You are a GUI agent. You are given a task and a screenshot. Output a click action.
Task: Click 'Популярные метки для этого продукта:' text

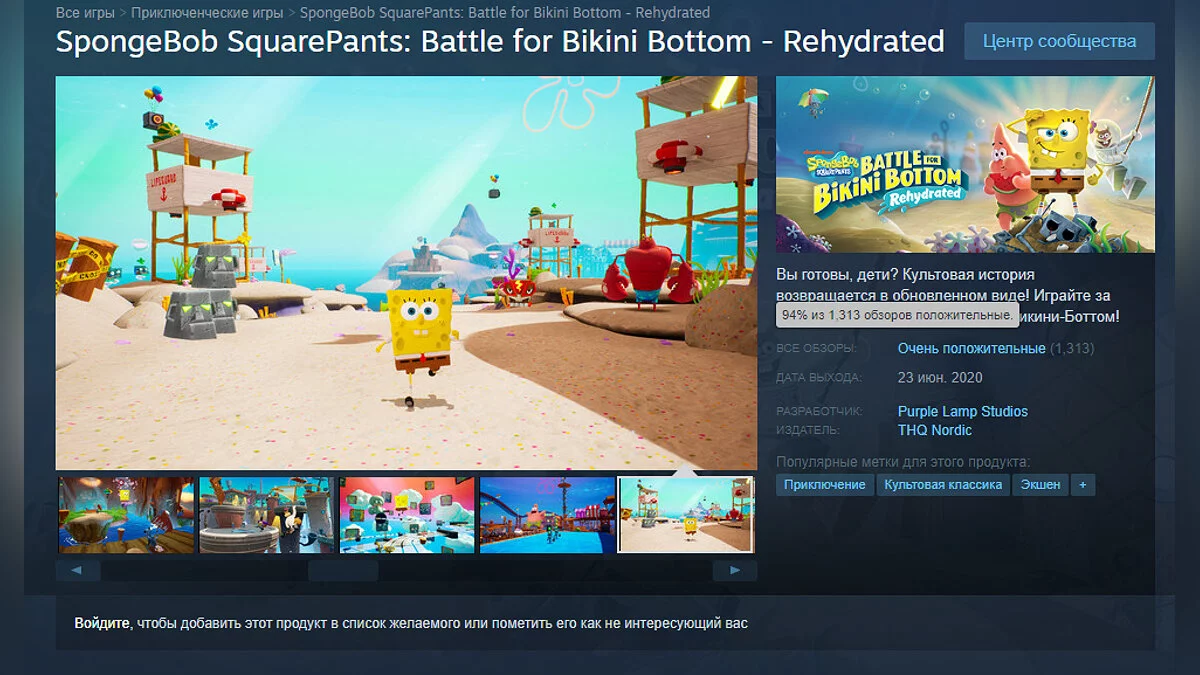coord(903,462)
